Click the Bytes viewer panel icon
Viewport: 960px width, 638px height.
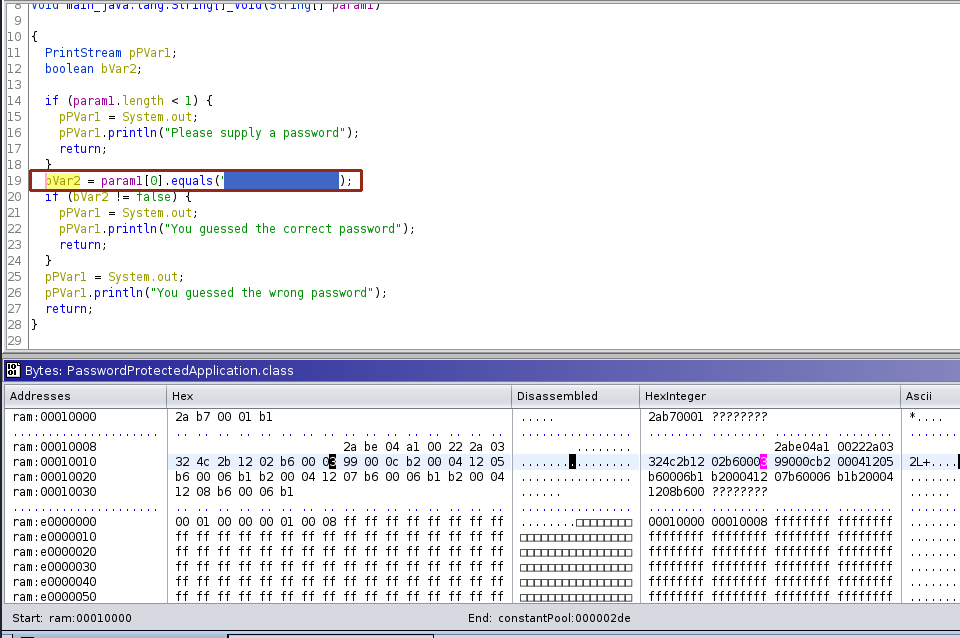[12, 370]
